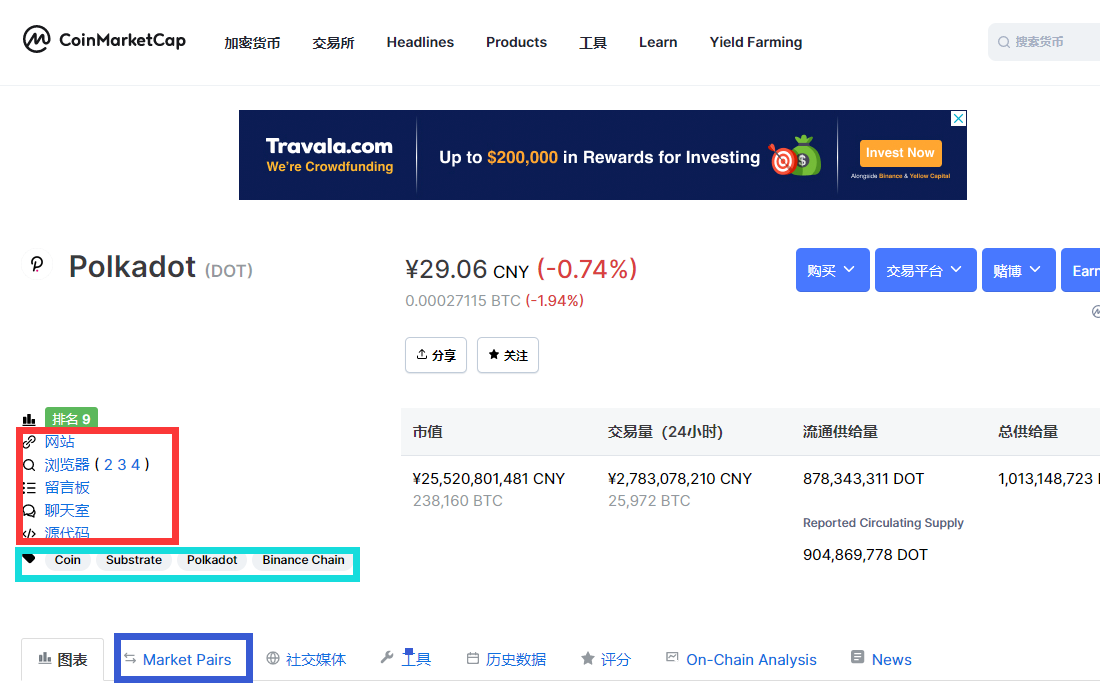Open explorer link number 4
This screenshot has height=698, width=1100.
point(136,464)
